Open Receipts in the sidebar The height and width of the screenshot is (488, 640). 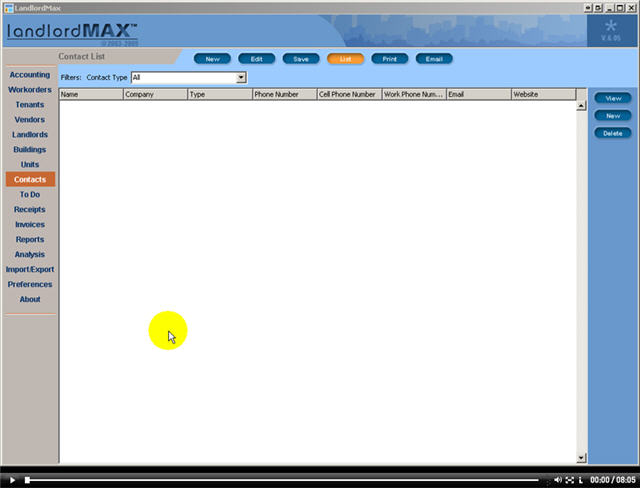(30, 210)
